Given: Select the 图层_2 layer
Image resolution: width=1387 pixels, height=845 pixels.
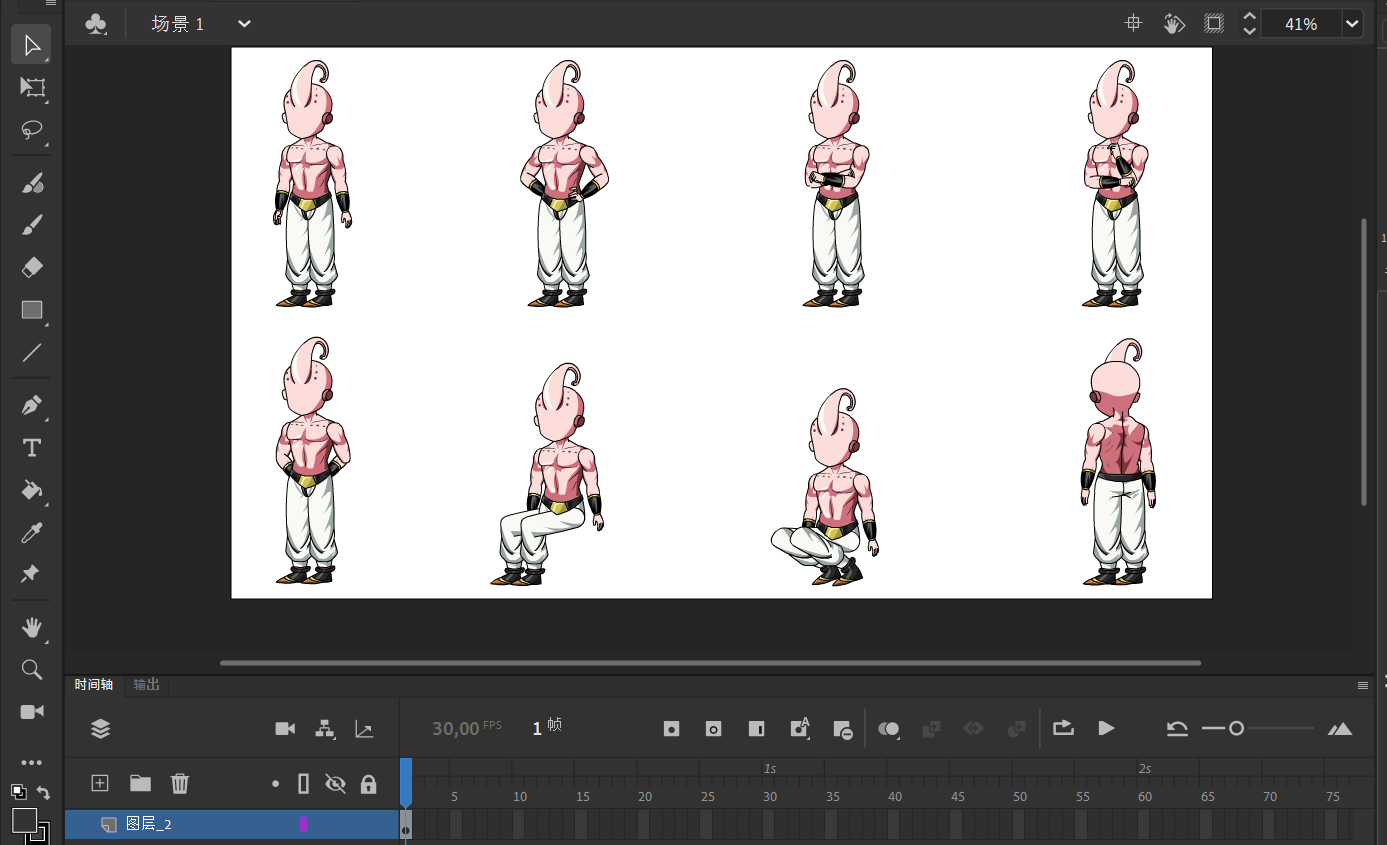Looking at the screenshot, I should point(232,825).
